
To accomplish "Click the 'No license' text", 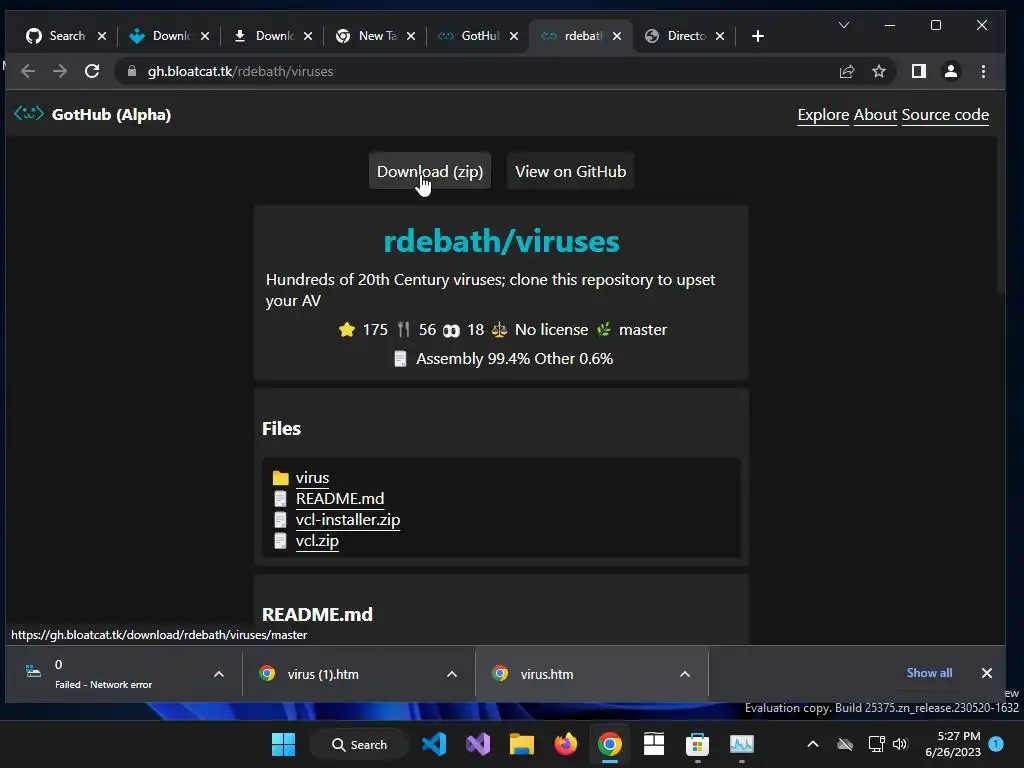I will [x=551, y=330].
